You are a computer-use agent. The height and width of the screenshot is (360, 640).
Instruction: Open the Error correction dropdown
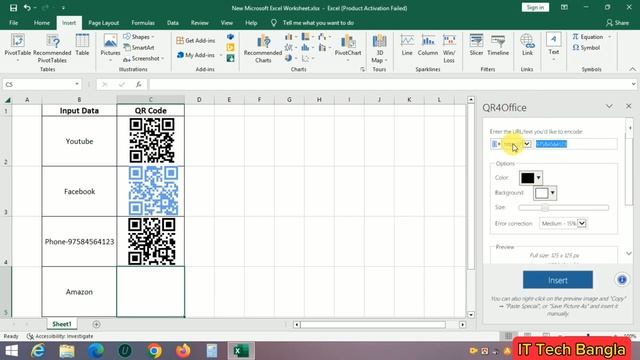click(563, 223)
